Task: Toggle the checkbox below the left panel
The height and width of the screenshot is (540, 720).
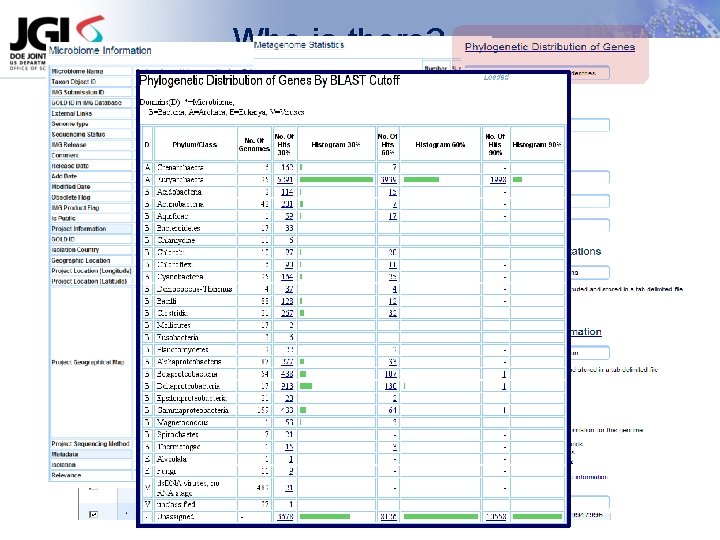Action: 93,514
